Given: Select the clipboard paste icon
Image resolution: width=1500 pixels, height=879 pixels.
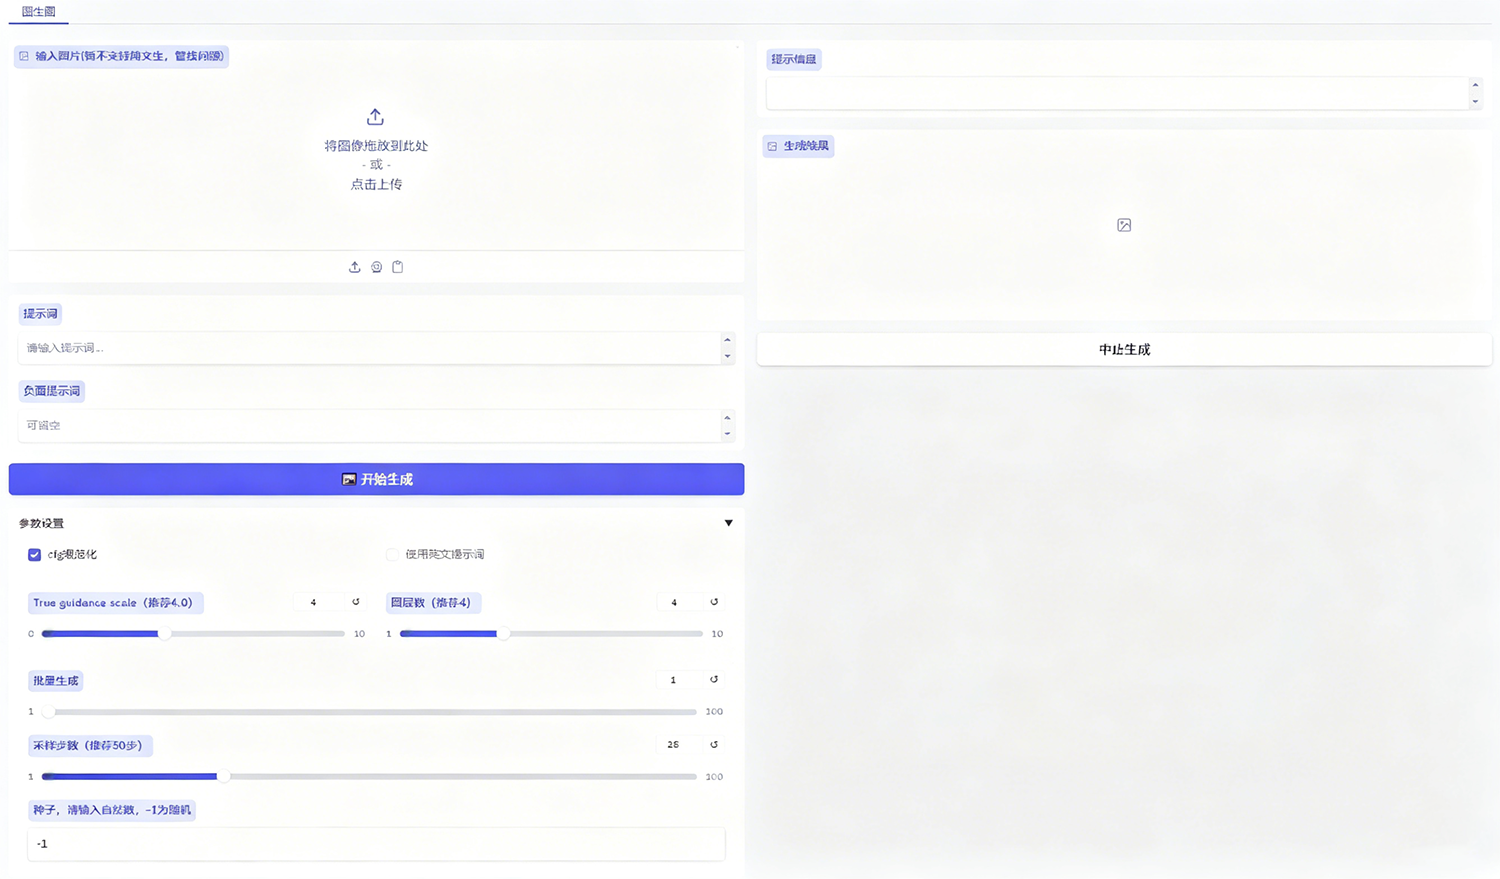Looking at the screenshot, I should click(398, 267).
